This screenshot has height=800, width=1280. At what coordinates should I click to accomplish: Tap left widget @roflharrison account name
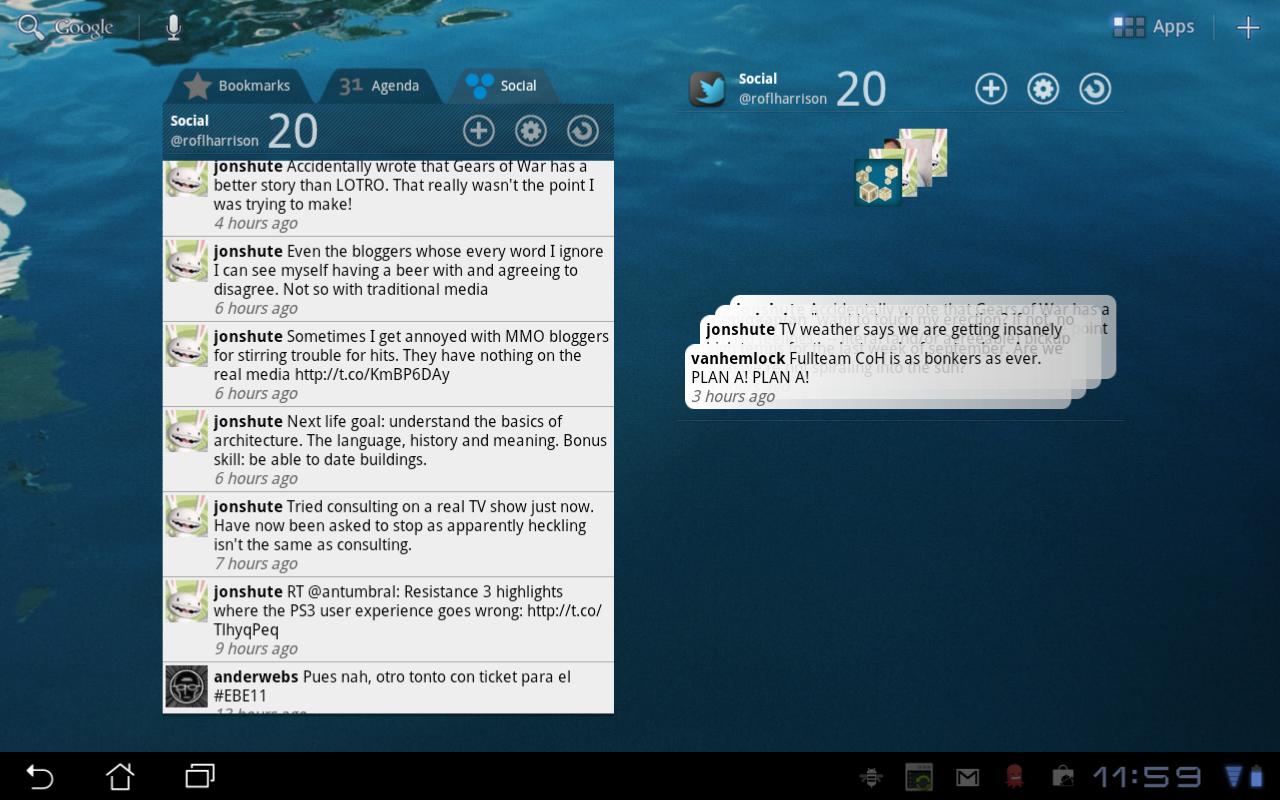tap(214, 141)
